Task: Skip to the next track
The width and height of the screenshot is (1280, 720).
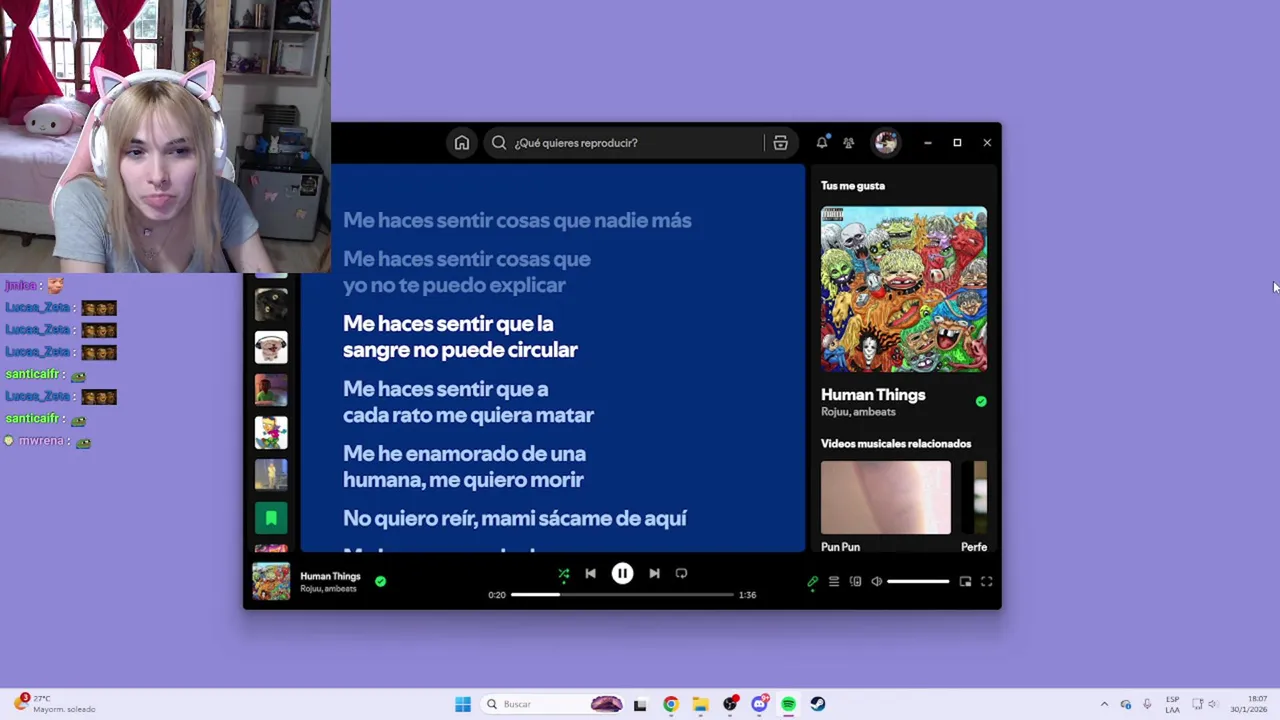Action: tap(654, 574)
